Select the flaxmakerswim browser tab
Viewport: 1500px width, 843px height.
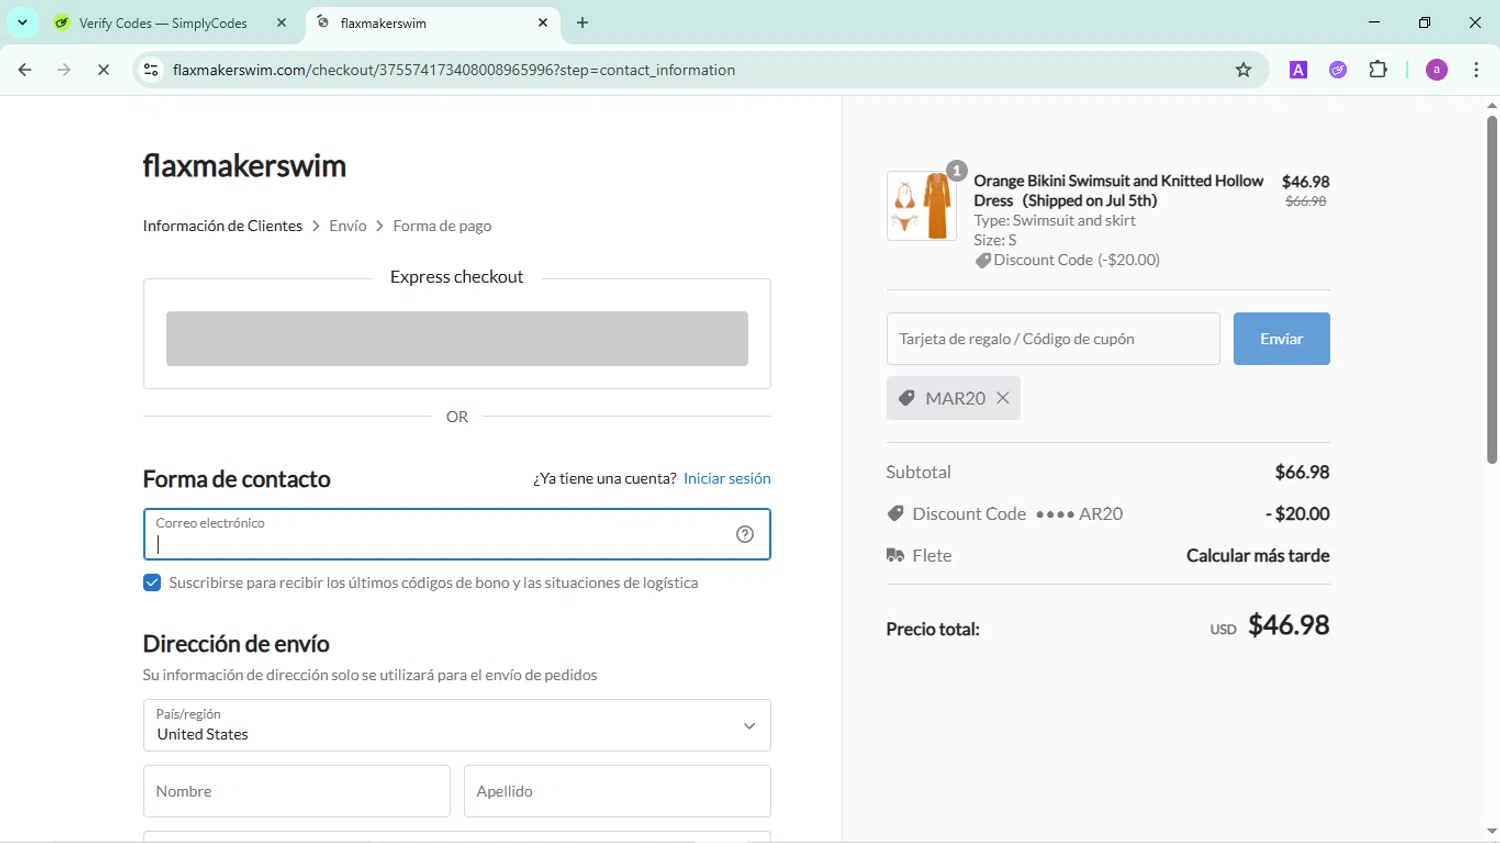coord(430,23)
